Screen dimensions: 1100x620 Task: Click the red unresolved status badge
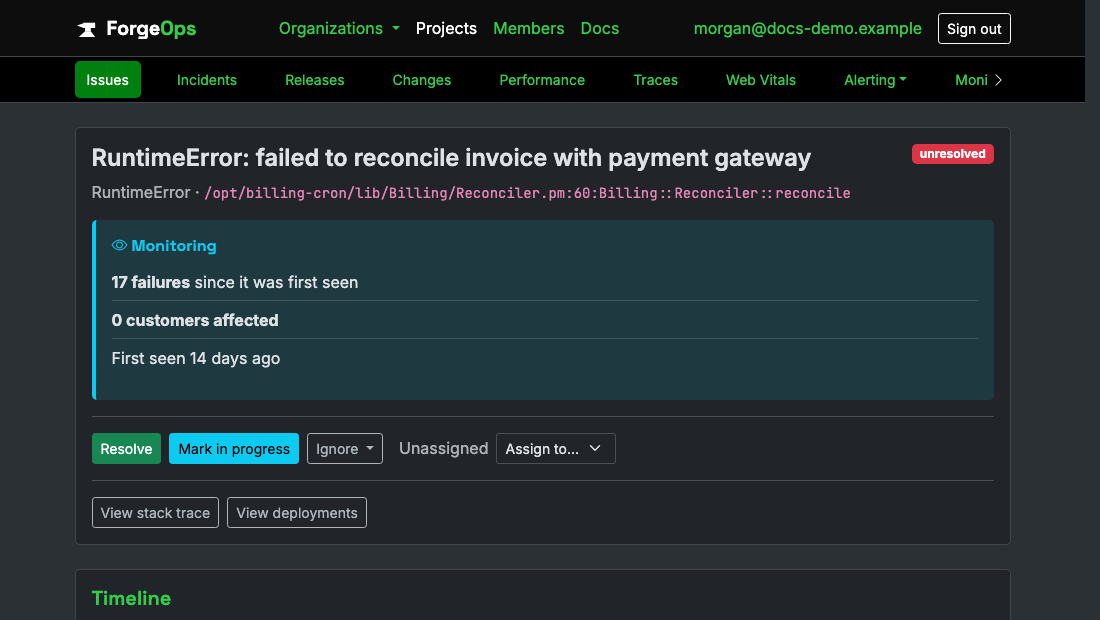click(x=952, y=154)
